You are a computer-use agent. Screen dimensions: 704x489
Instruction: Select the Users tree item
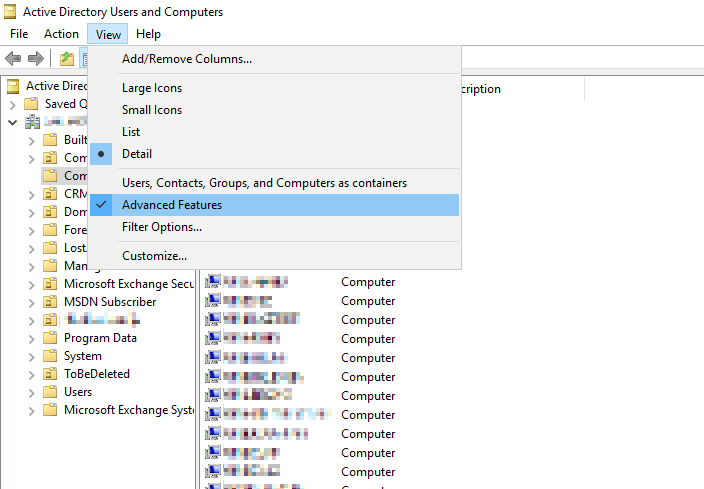pyautogui.click(x=78, y=392)
